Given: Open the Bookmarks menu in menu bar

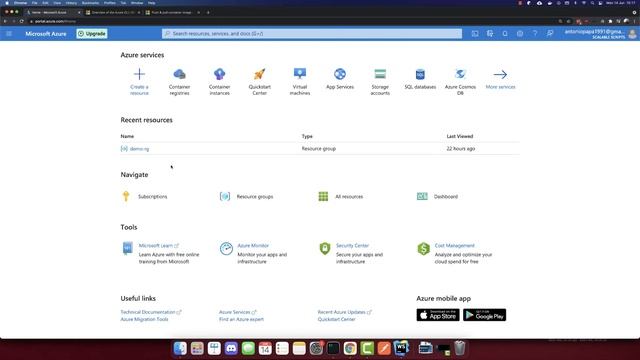Looking at the screenshot, I should (x=90, y=3).
